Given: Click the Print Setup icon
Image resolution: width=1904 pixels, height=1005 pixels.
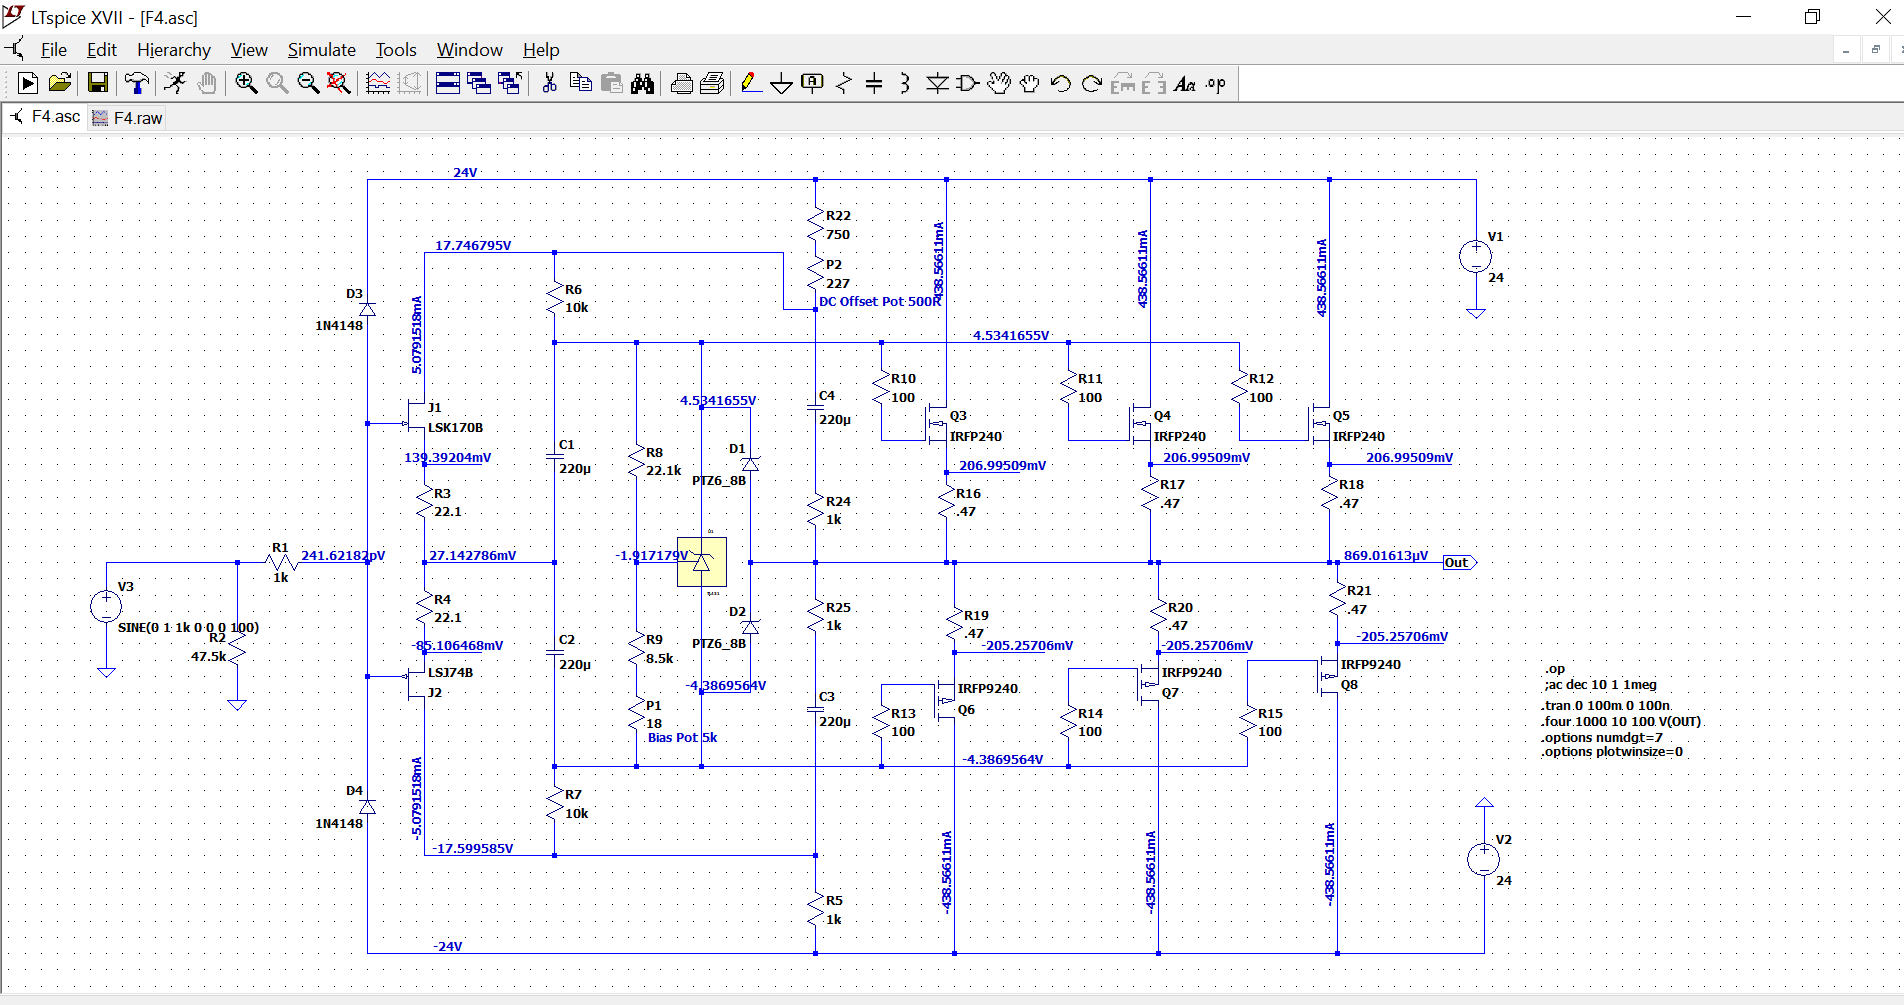Looking at the screenshot, I should tap(681, 84).
